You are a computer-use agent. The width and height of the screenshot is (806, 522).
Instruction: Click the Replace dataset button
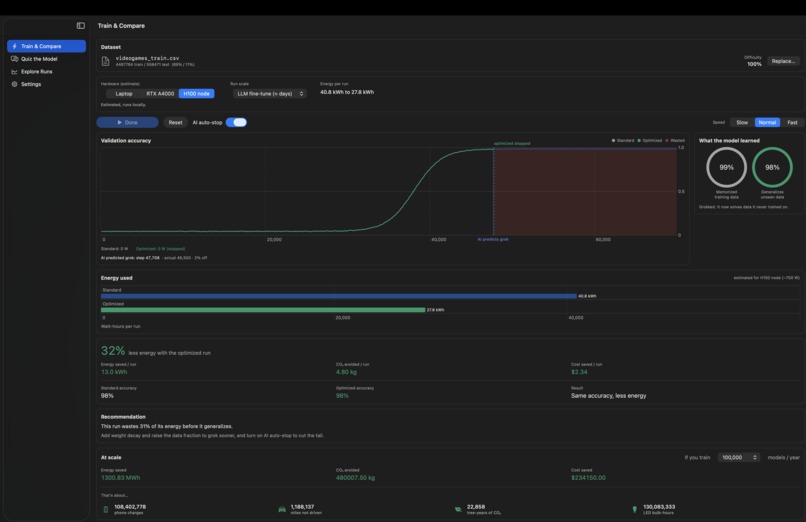783,61
